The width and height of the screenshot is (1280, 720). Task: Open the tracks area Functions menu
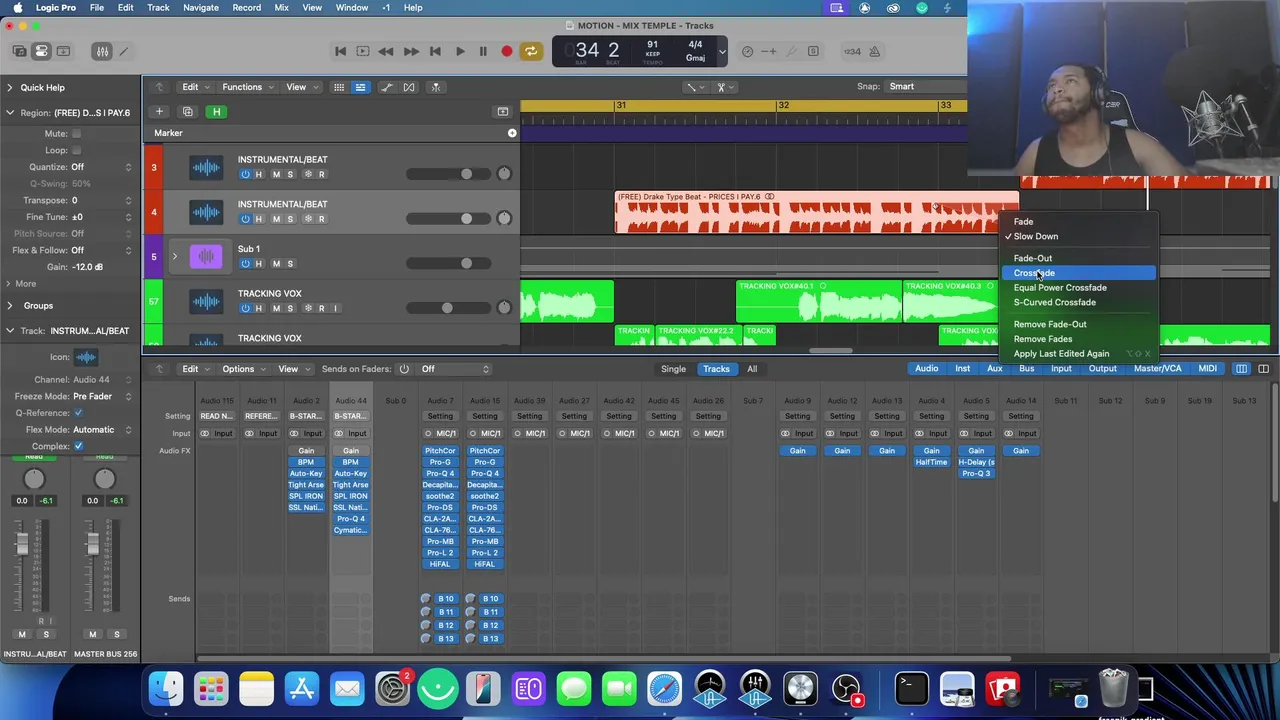click(246, 87)
